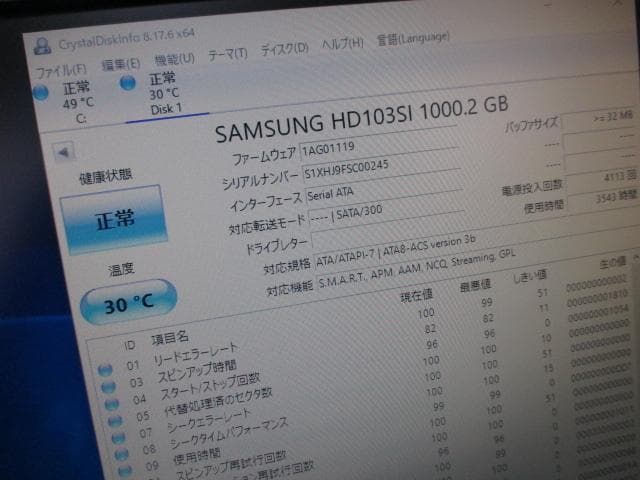
Task: Open the ヘルプ(H) menu
Action: pos(342,44)
